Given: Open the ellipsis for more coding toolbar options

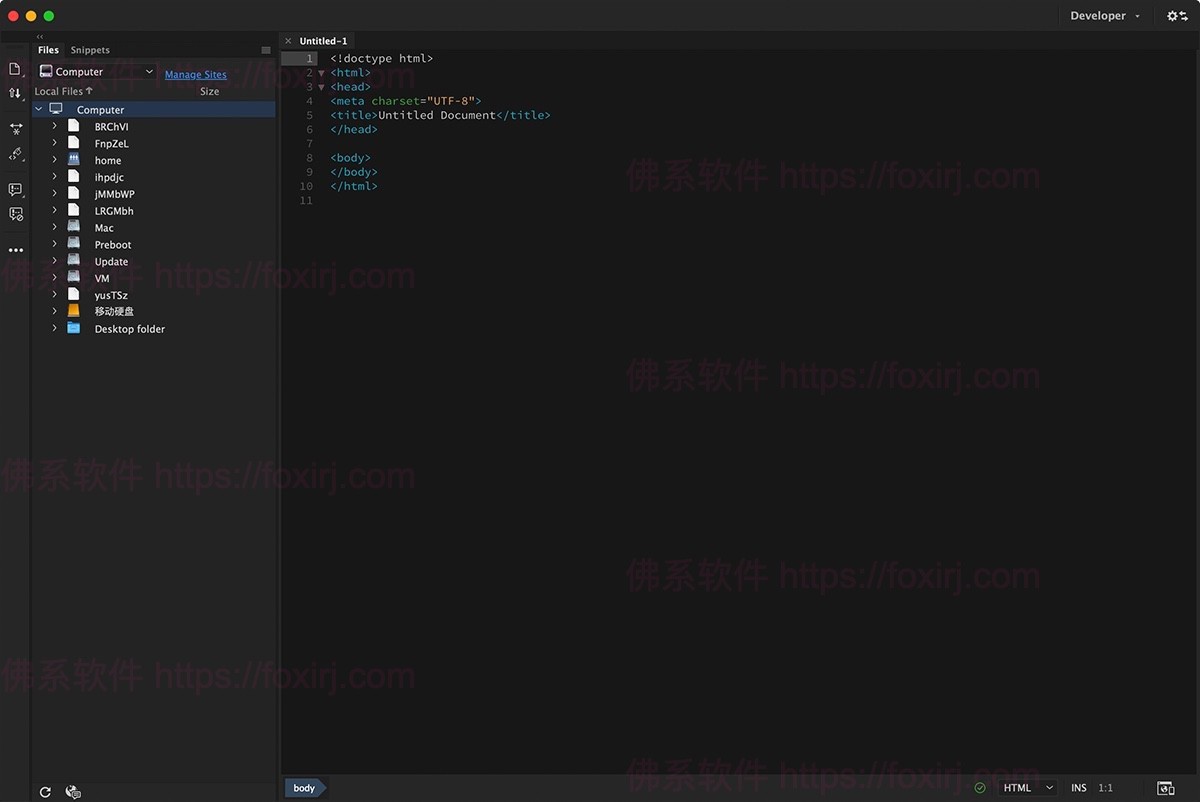Looking at the screenshot, I should [x=15, y=249].
